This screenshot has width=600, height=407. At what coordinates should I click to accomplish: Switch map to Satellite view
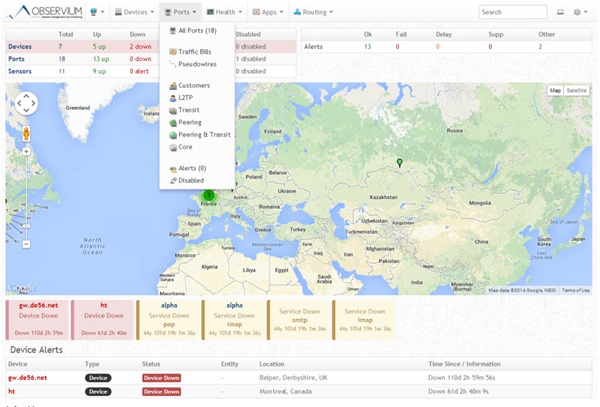pos(576,91)
